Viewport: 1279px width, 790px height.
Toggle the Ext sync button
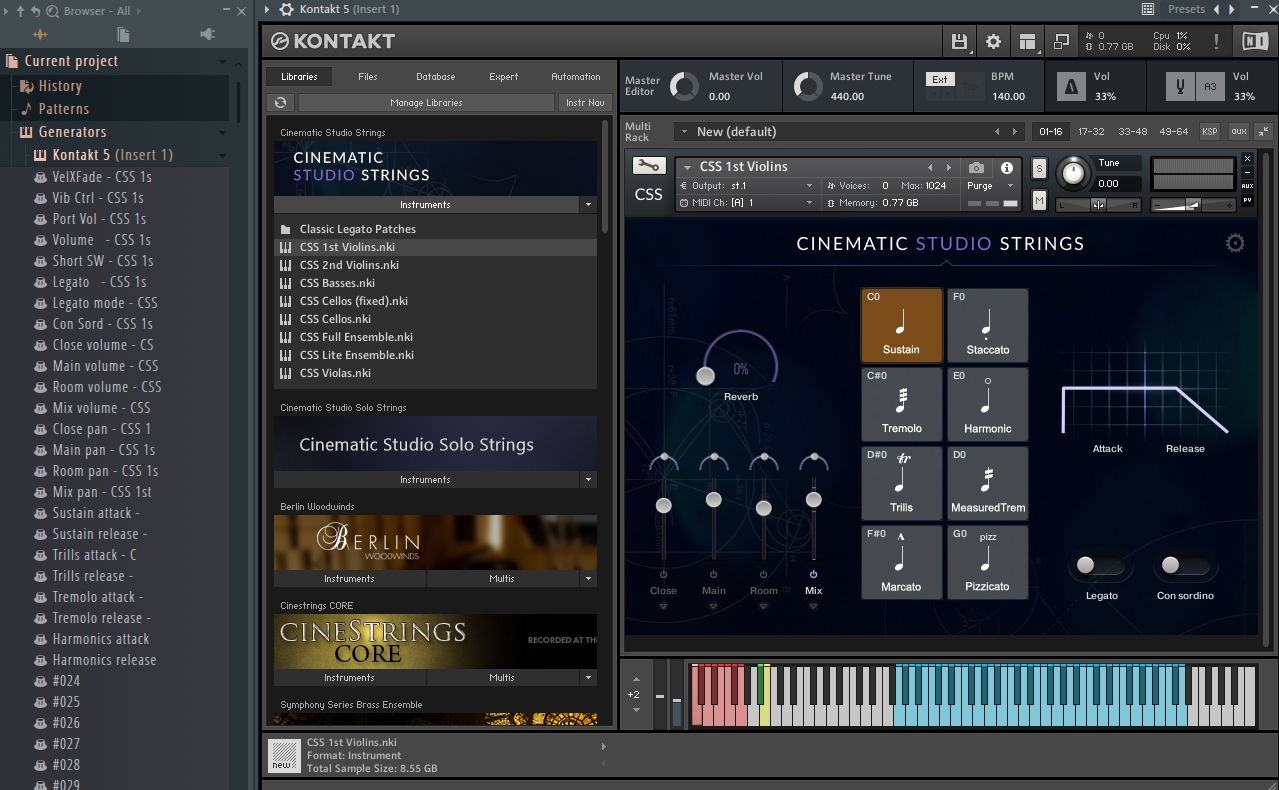click(940, 79)
